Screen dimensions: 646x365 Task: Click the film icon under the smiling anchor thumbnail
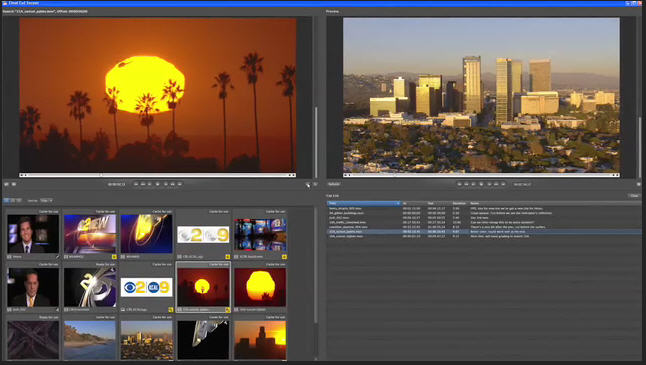point(9,257)
